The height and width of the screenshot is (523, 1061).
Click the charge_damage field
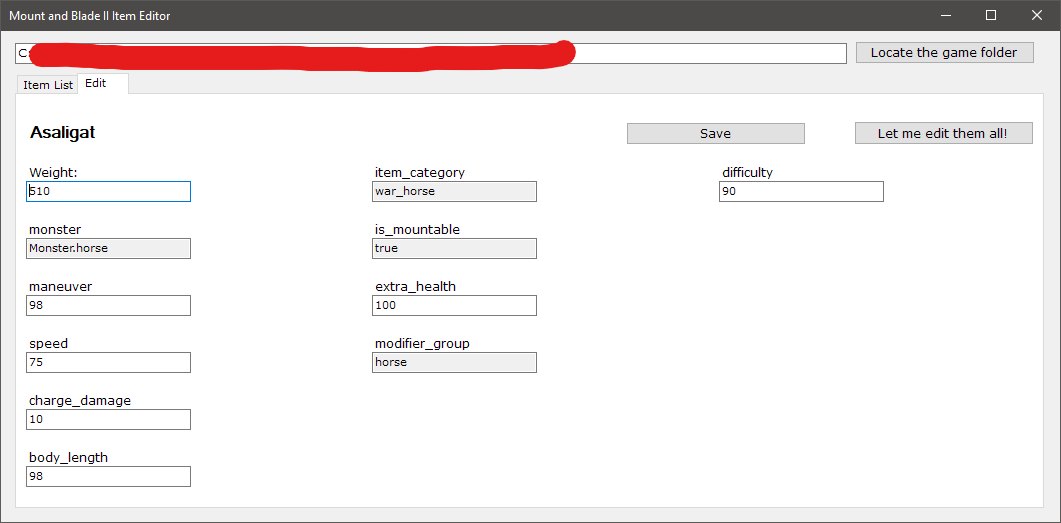point(109,419)
